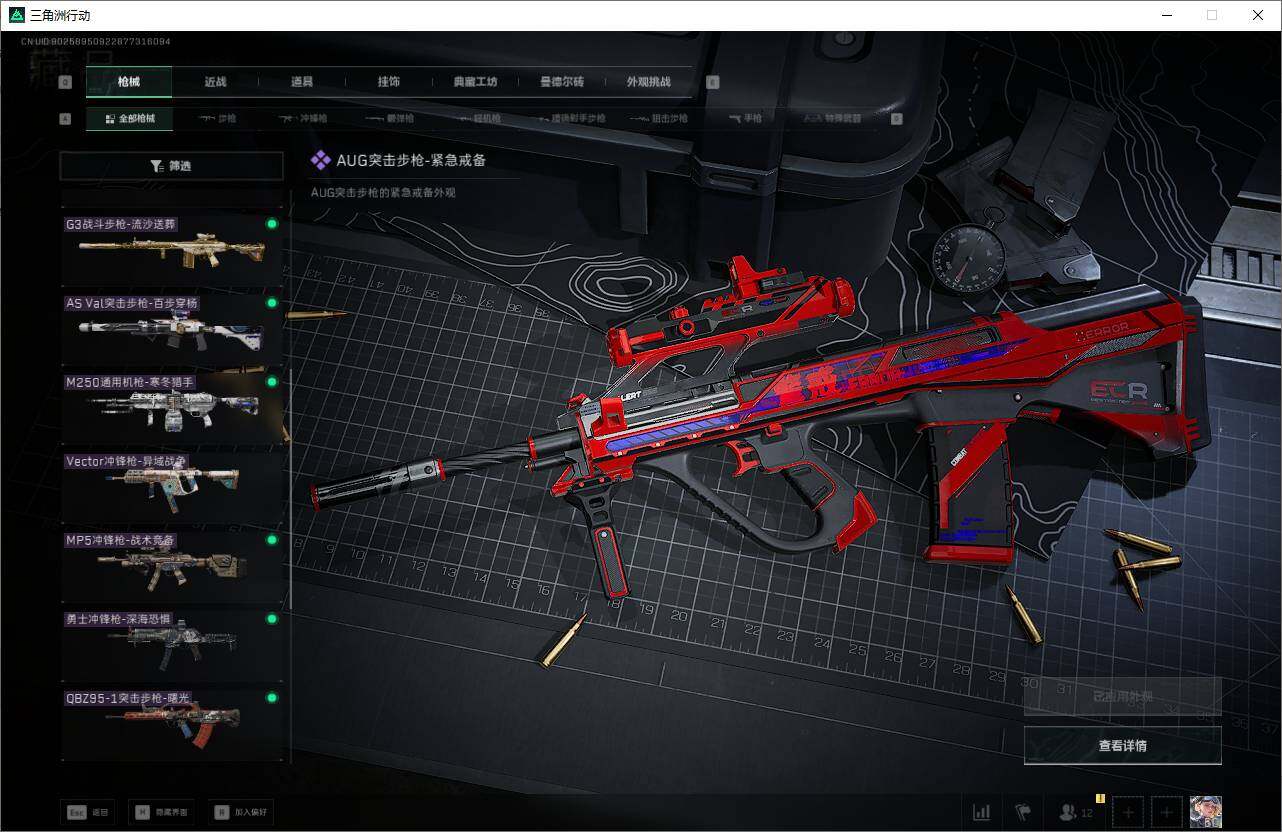Image resolution: width=1282 pixels, height=832 pixels.
Task: Click the 已启用外观 button
Action: click(1123, 696)
